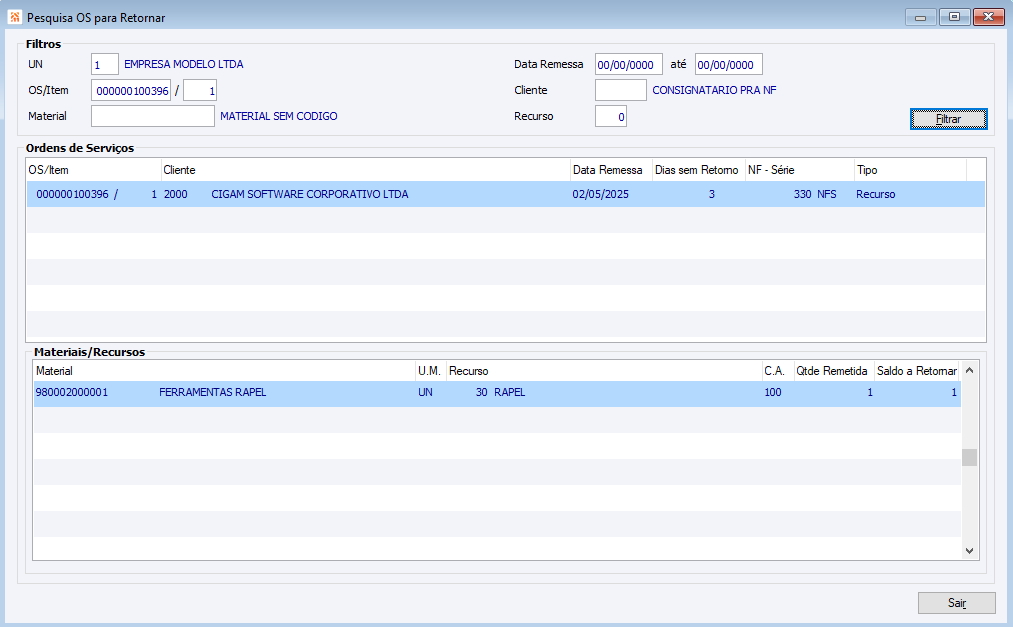
Task: Select the OS number field 000000100396
Action: pos(131,90)
